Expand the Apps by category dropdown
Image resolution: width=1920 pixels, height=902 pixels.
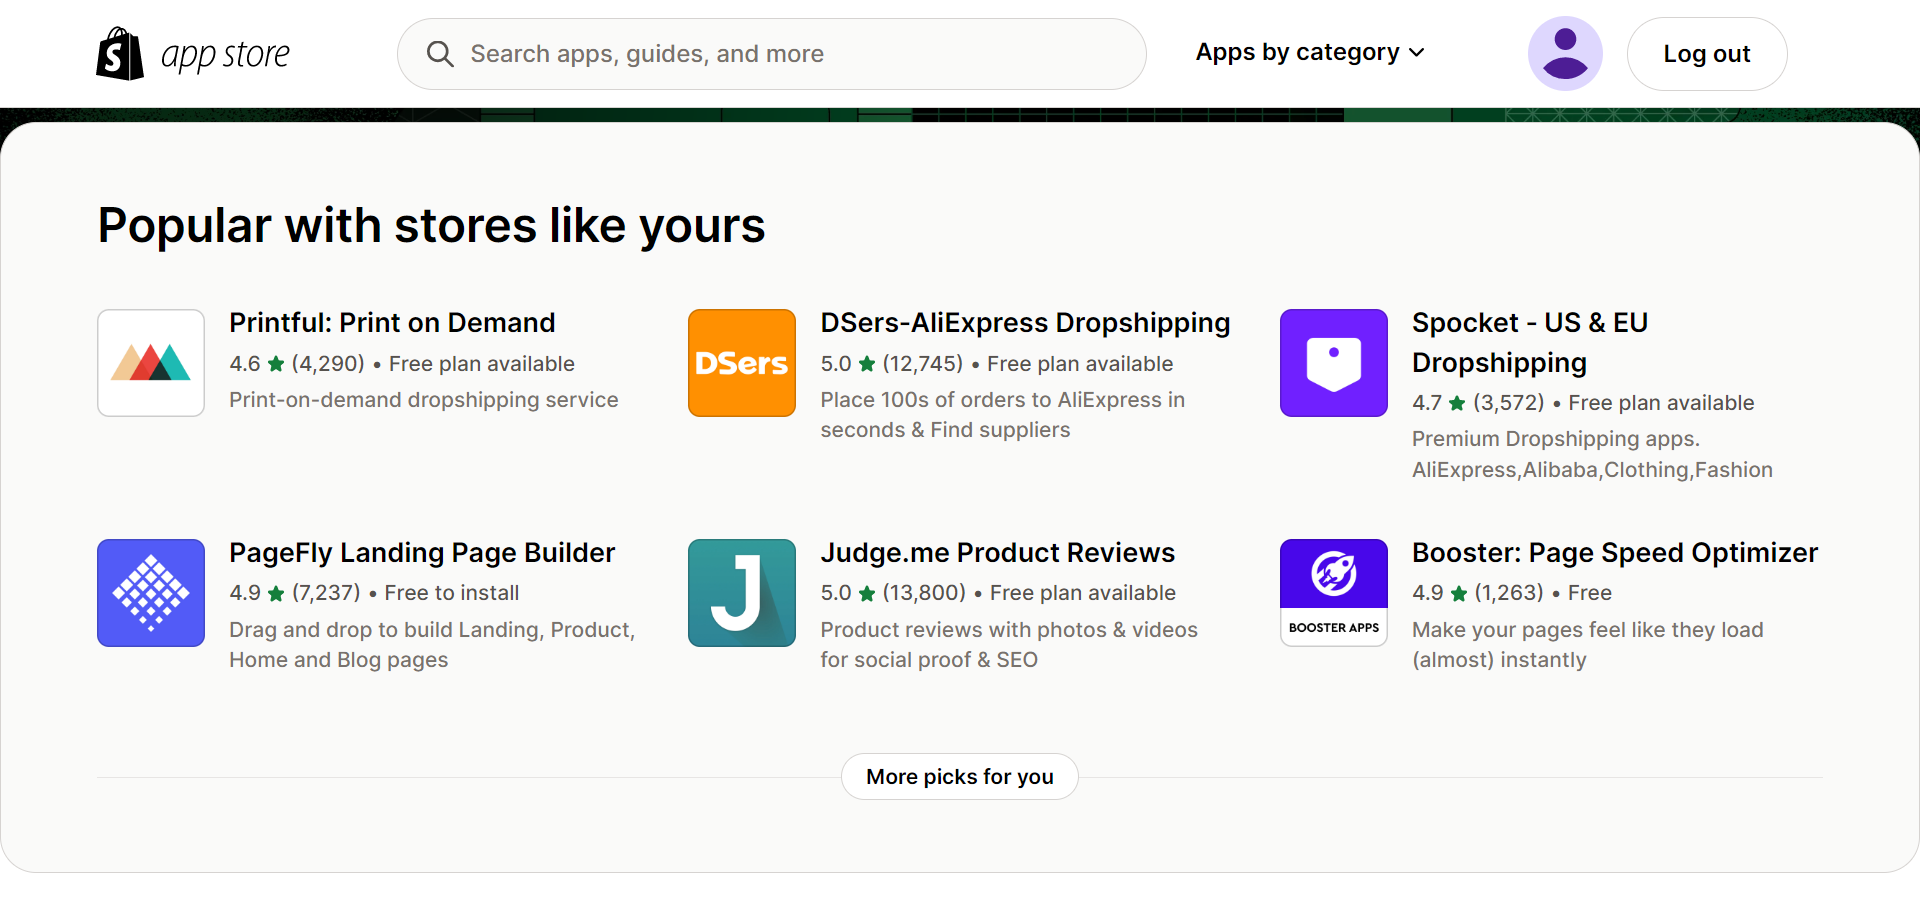click(1298, 52)
